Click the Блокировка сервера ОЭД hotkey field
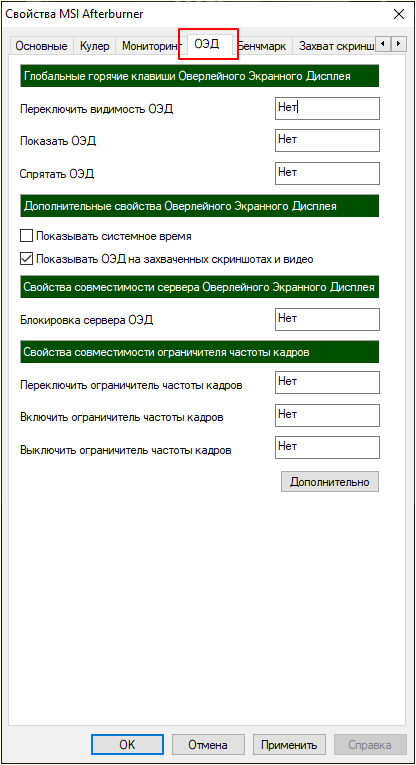The width and height of the screenshot is (416, 765). click(x=327, y=320)
